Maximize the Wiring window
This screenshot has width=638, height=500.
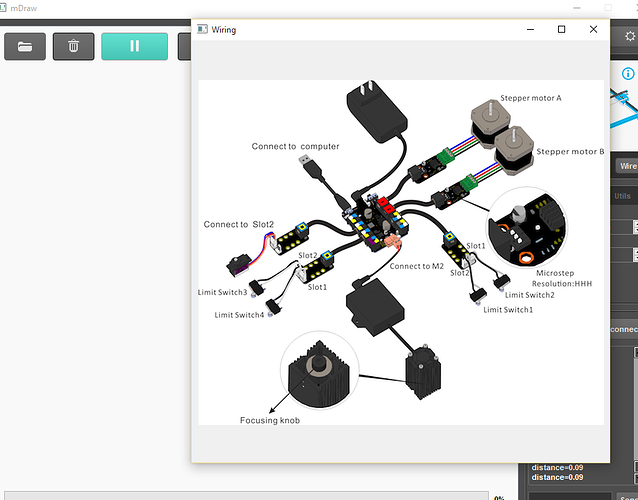(x=562, y=29)
